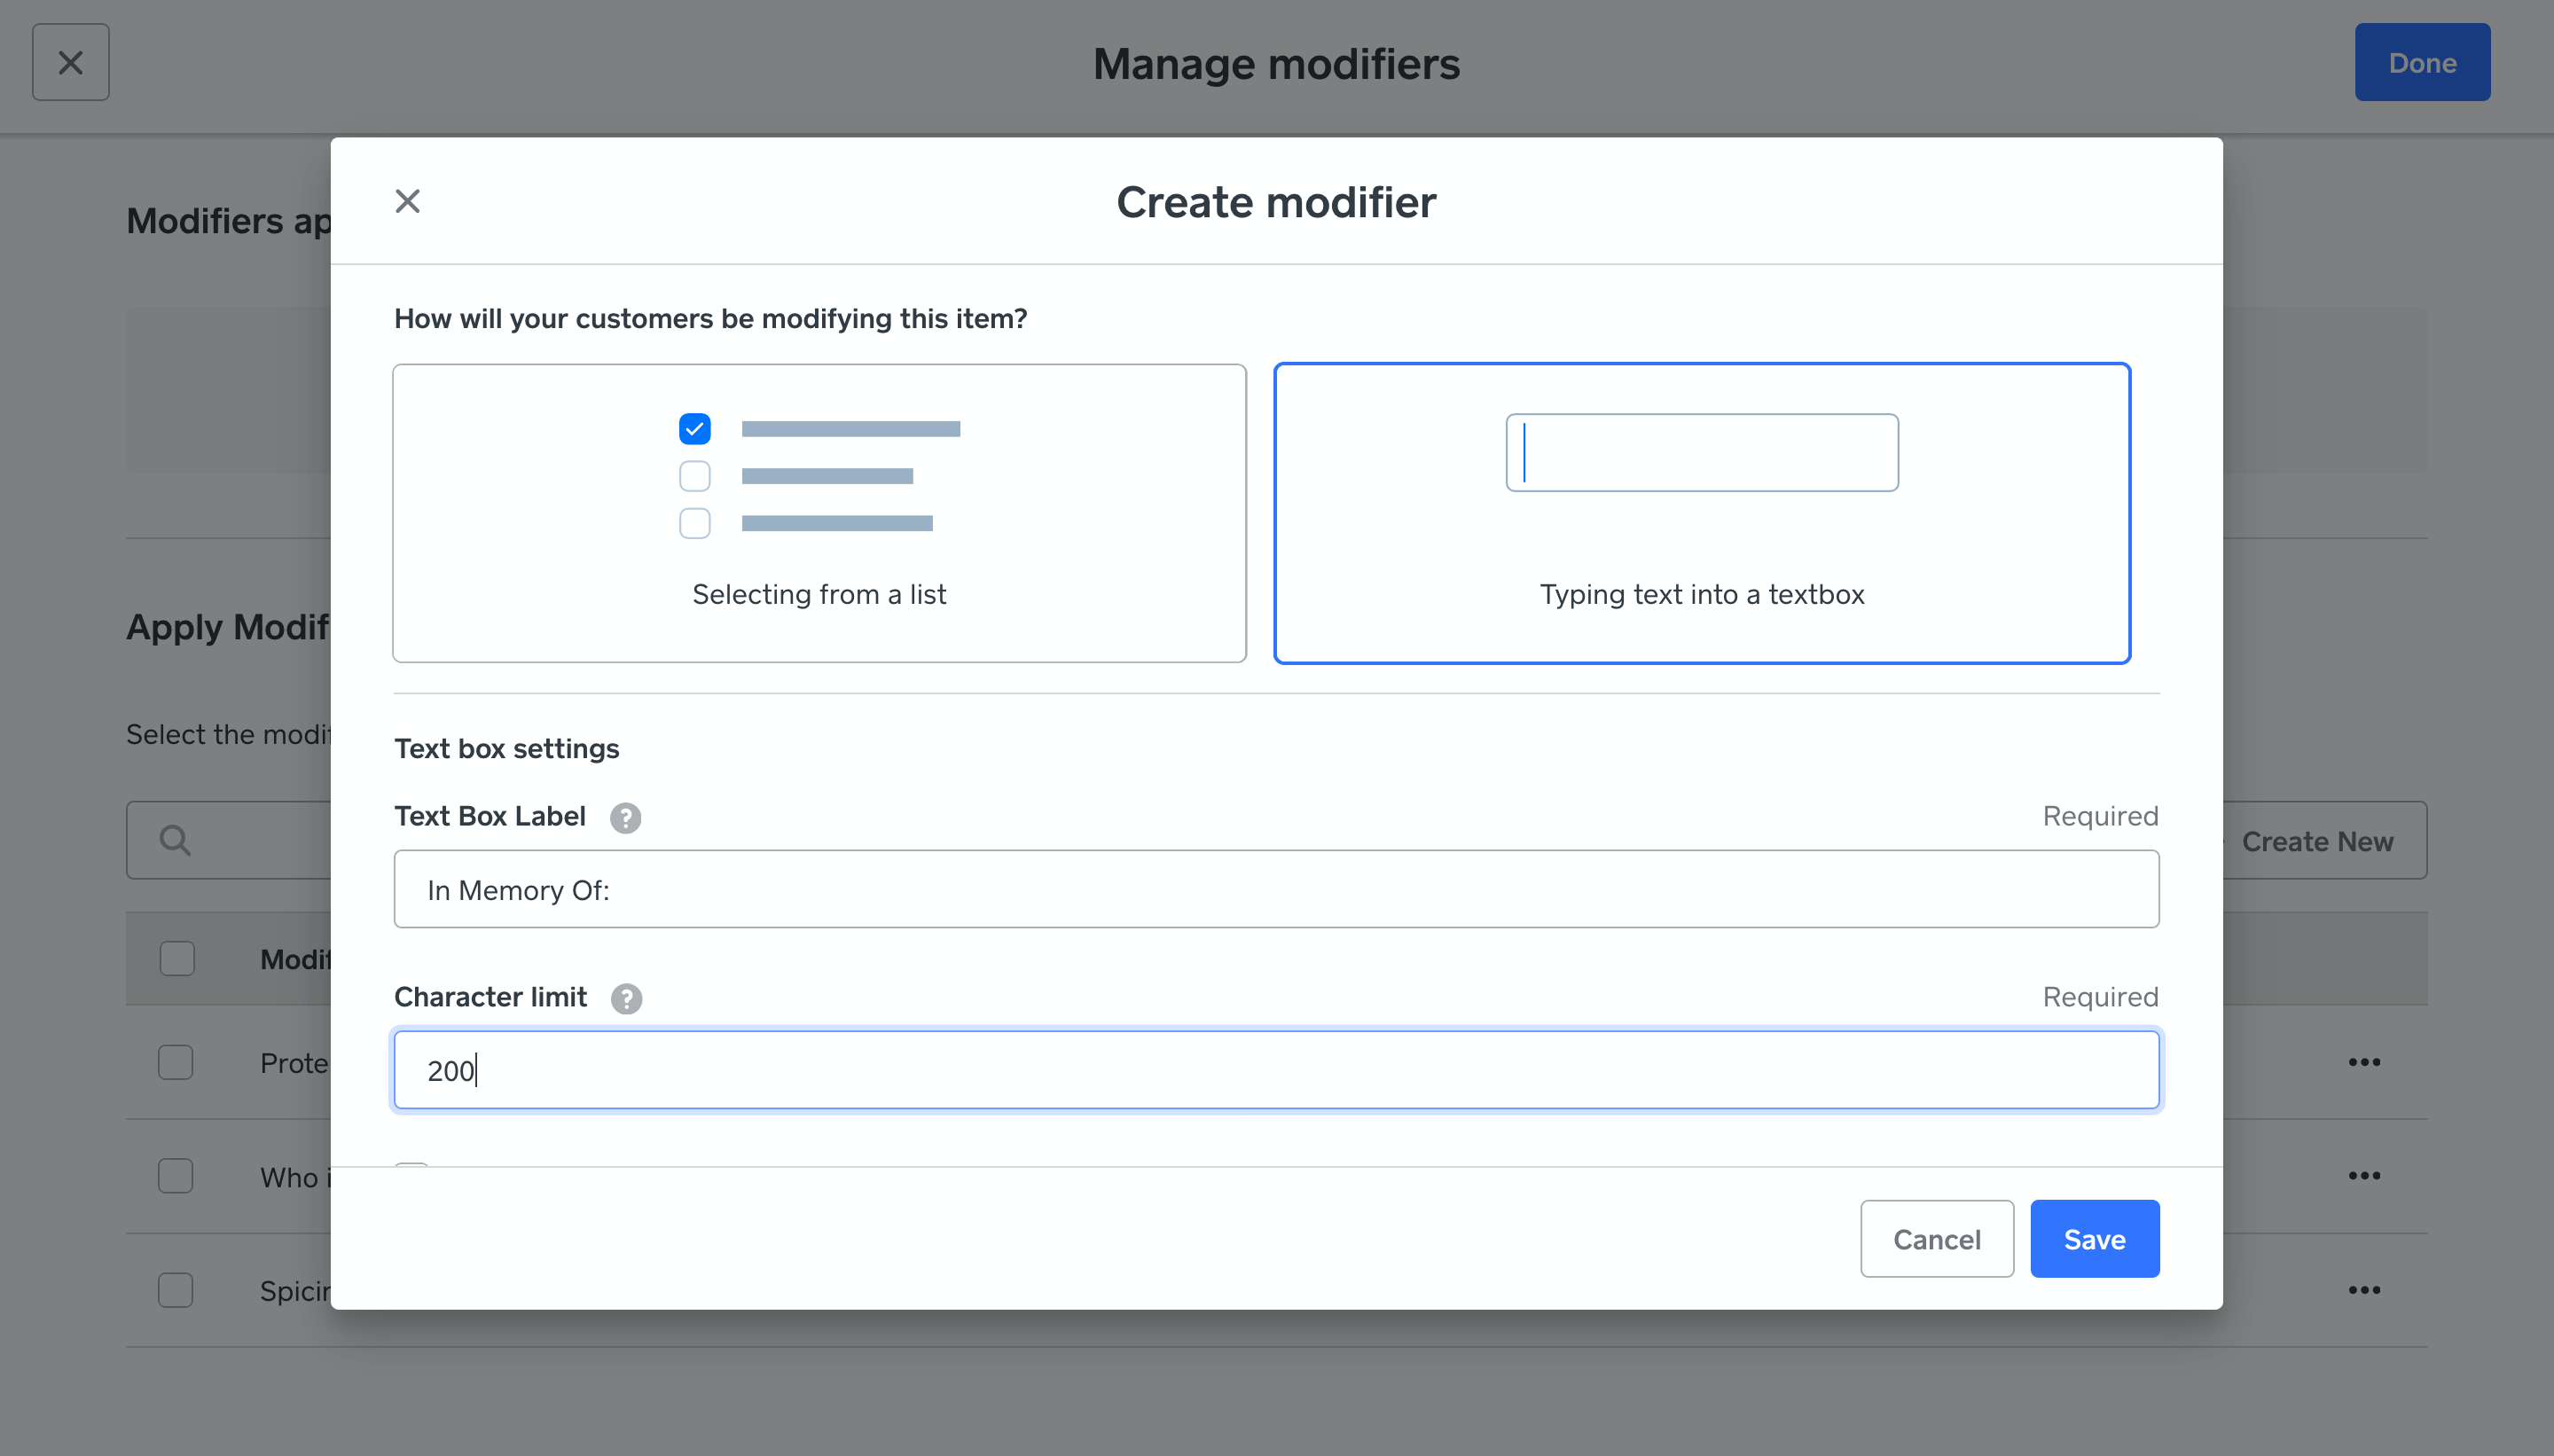This screenshot has height=1456, width=2554.
Task: Open the three-dot menu for Prote row
Action: click(2364, 1061)
